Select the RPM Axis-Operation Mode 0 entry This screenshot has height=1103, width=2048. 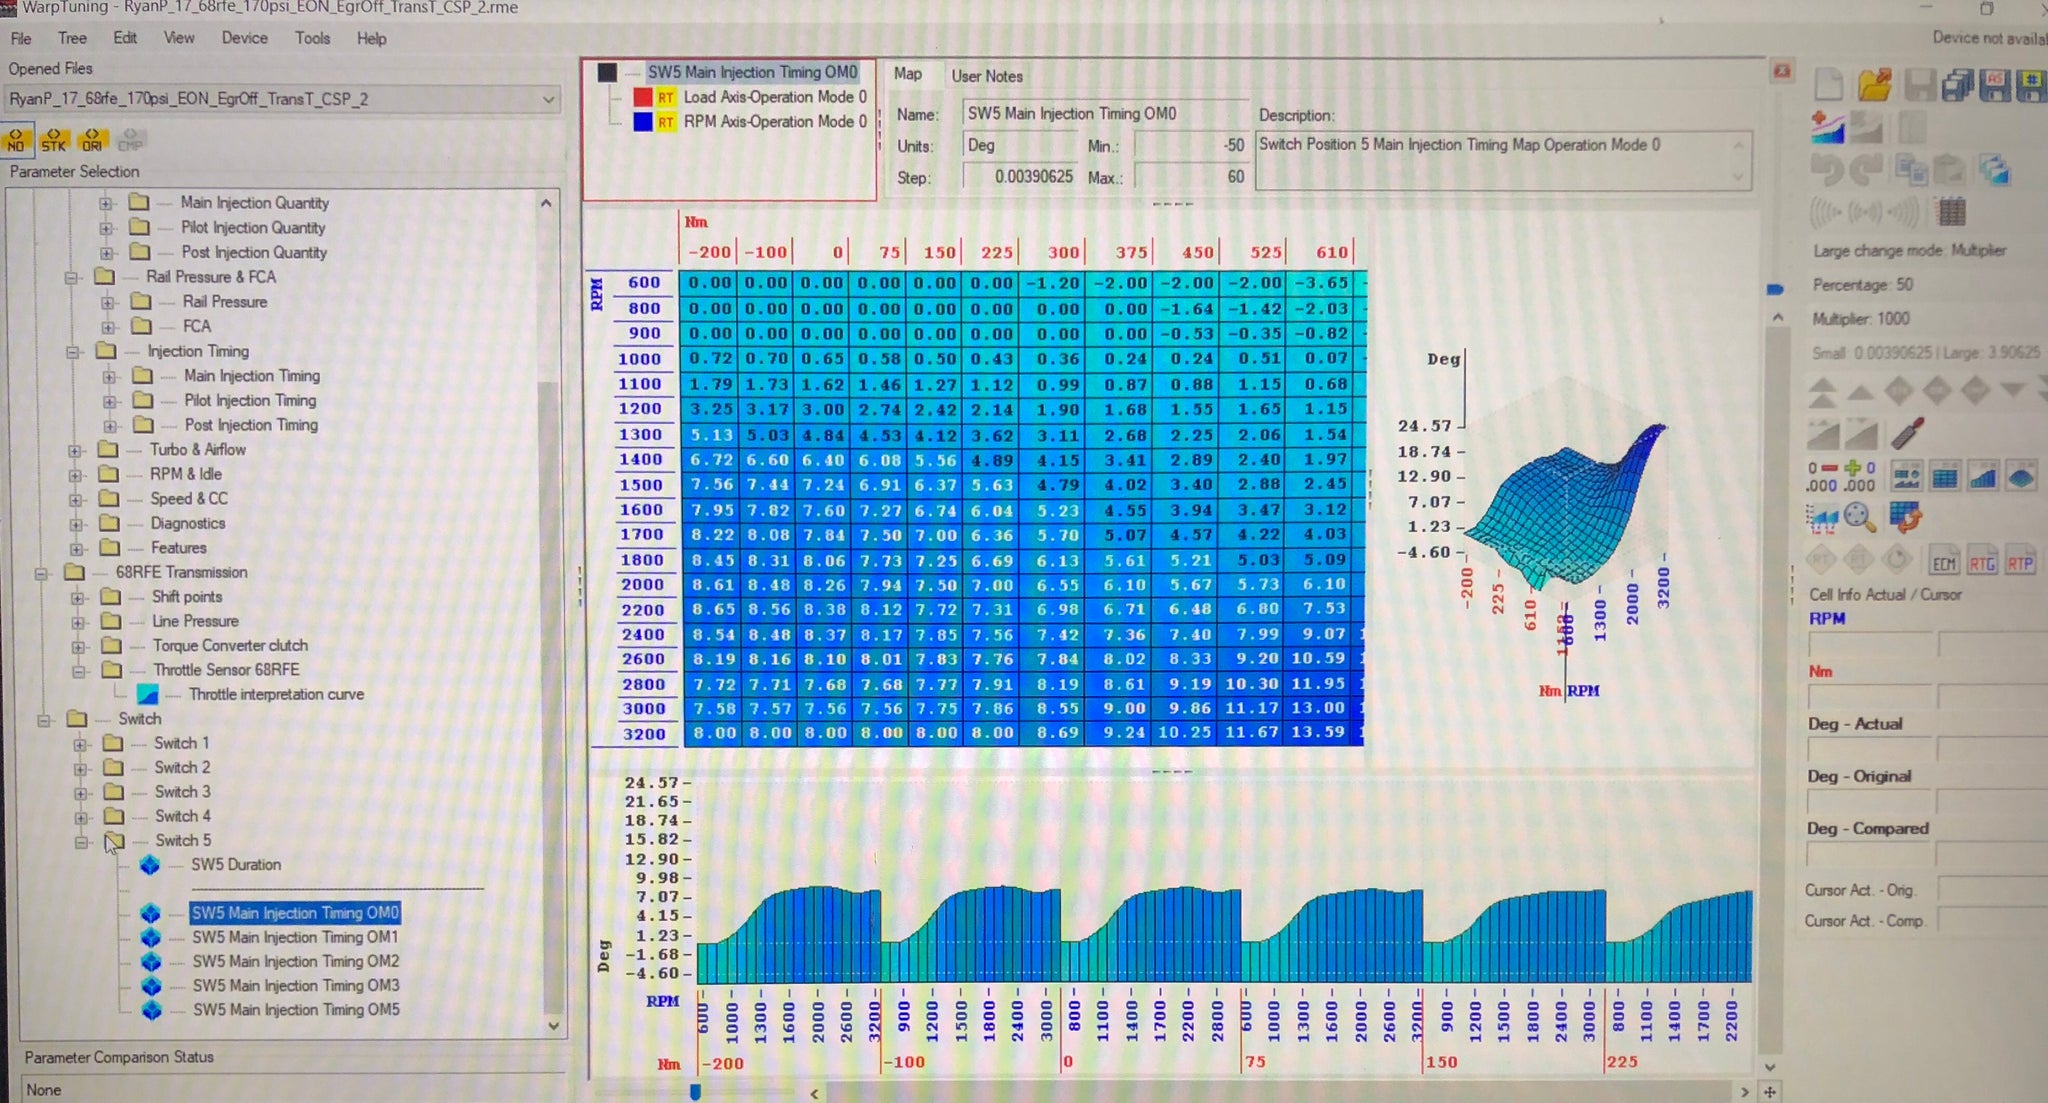pyautogui.click(x=774, y=121)
